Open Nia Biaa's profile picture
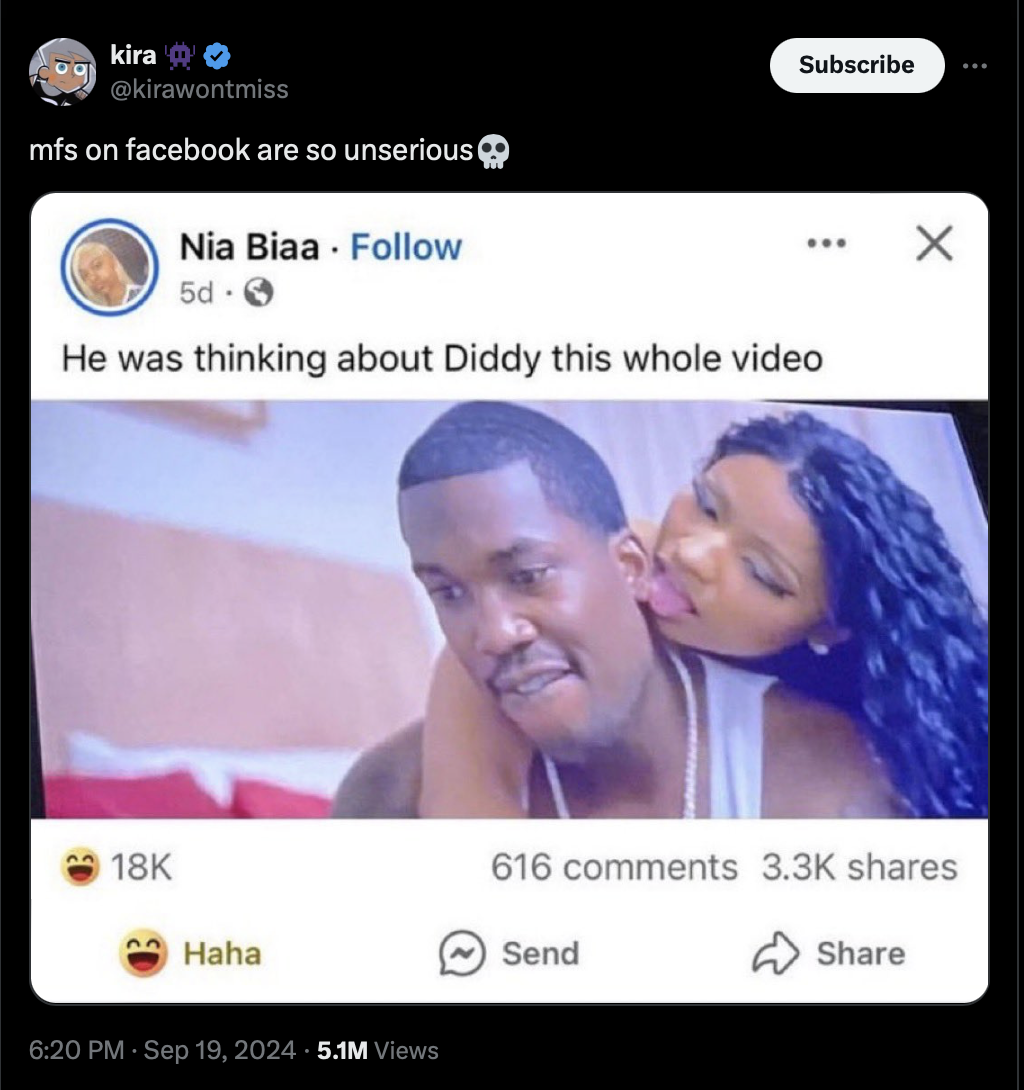This screenshot has width=1024, height=1090. click(110, 267)
